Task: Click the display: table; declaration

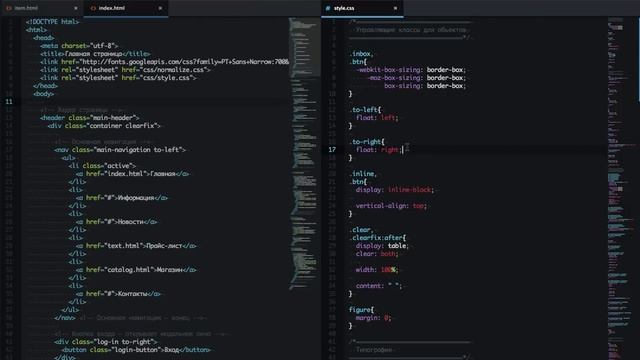Action: 382,246
